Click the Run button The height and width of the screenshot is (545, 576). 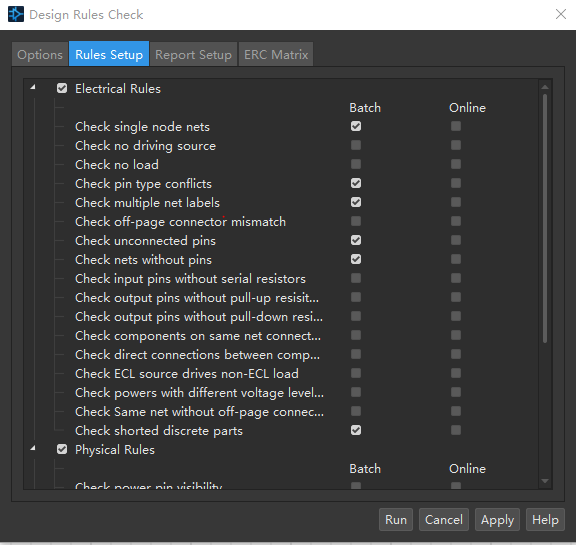tap(396, 520)
